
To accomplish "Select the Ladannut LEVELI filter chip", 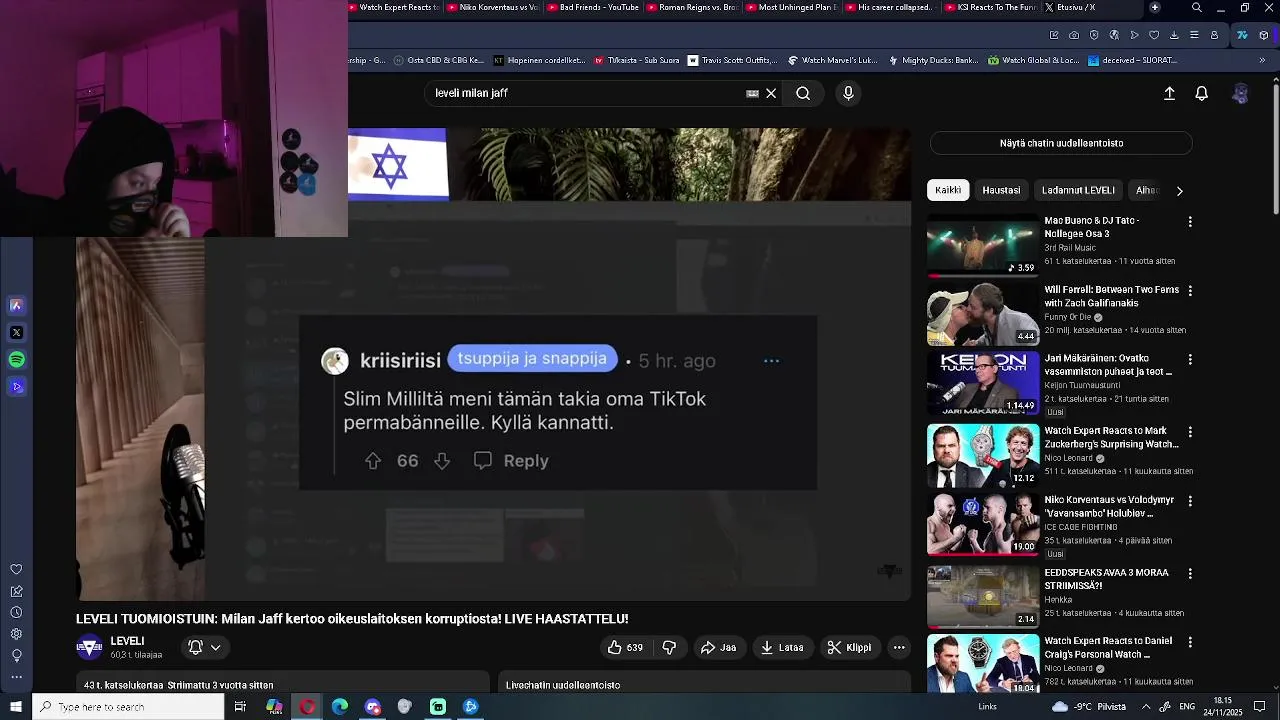I will click(1078, 190).
